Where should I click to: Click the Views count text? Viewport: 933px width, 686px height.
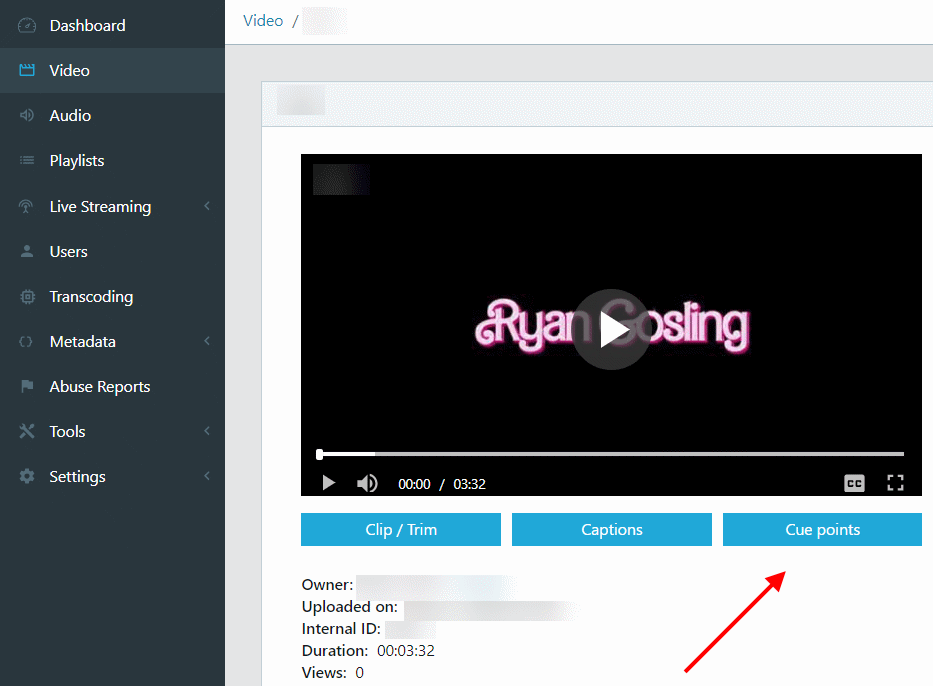(x=333, y=673)
